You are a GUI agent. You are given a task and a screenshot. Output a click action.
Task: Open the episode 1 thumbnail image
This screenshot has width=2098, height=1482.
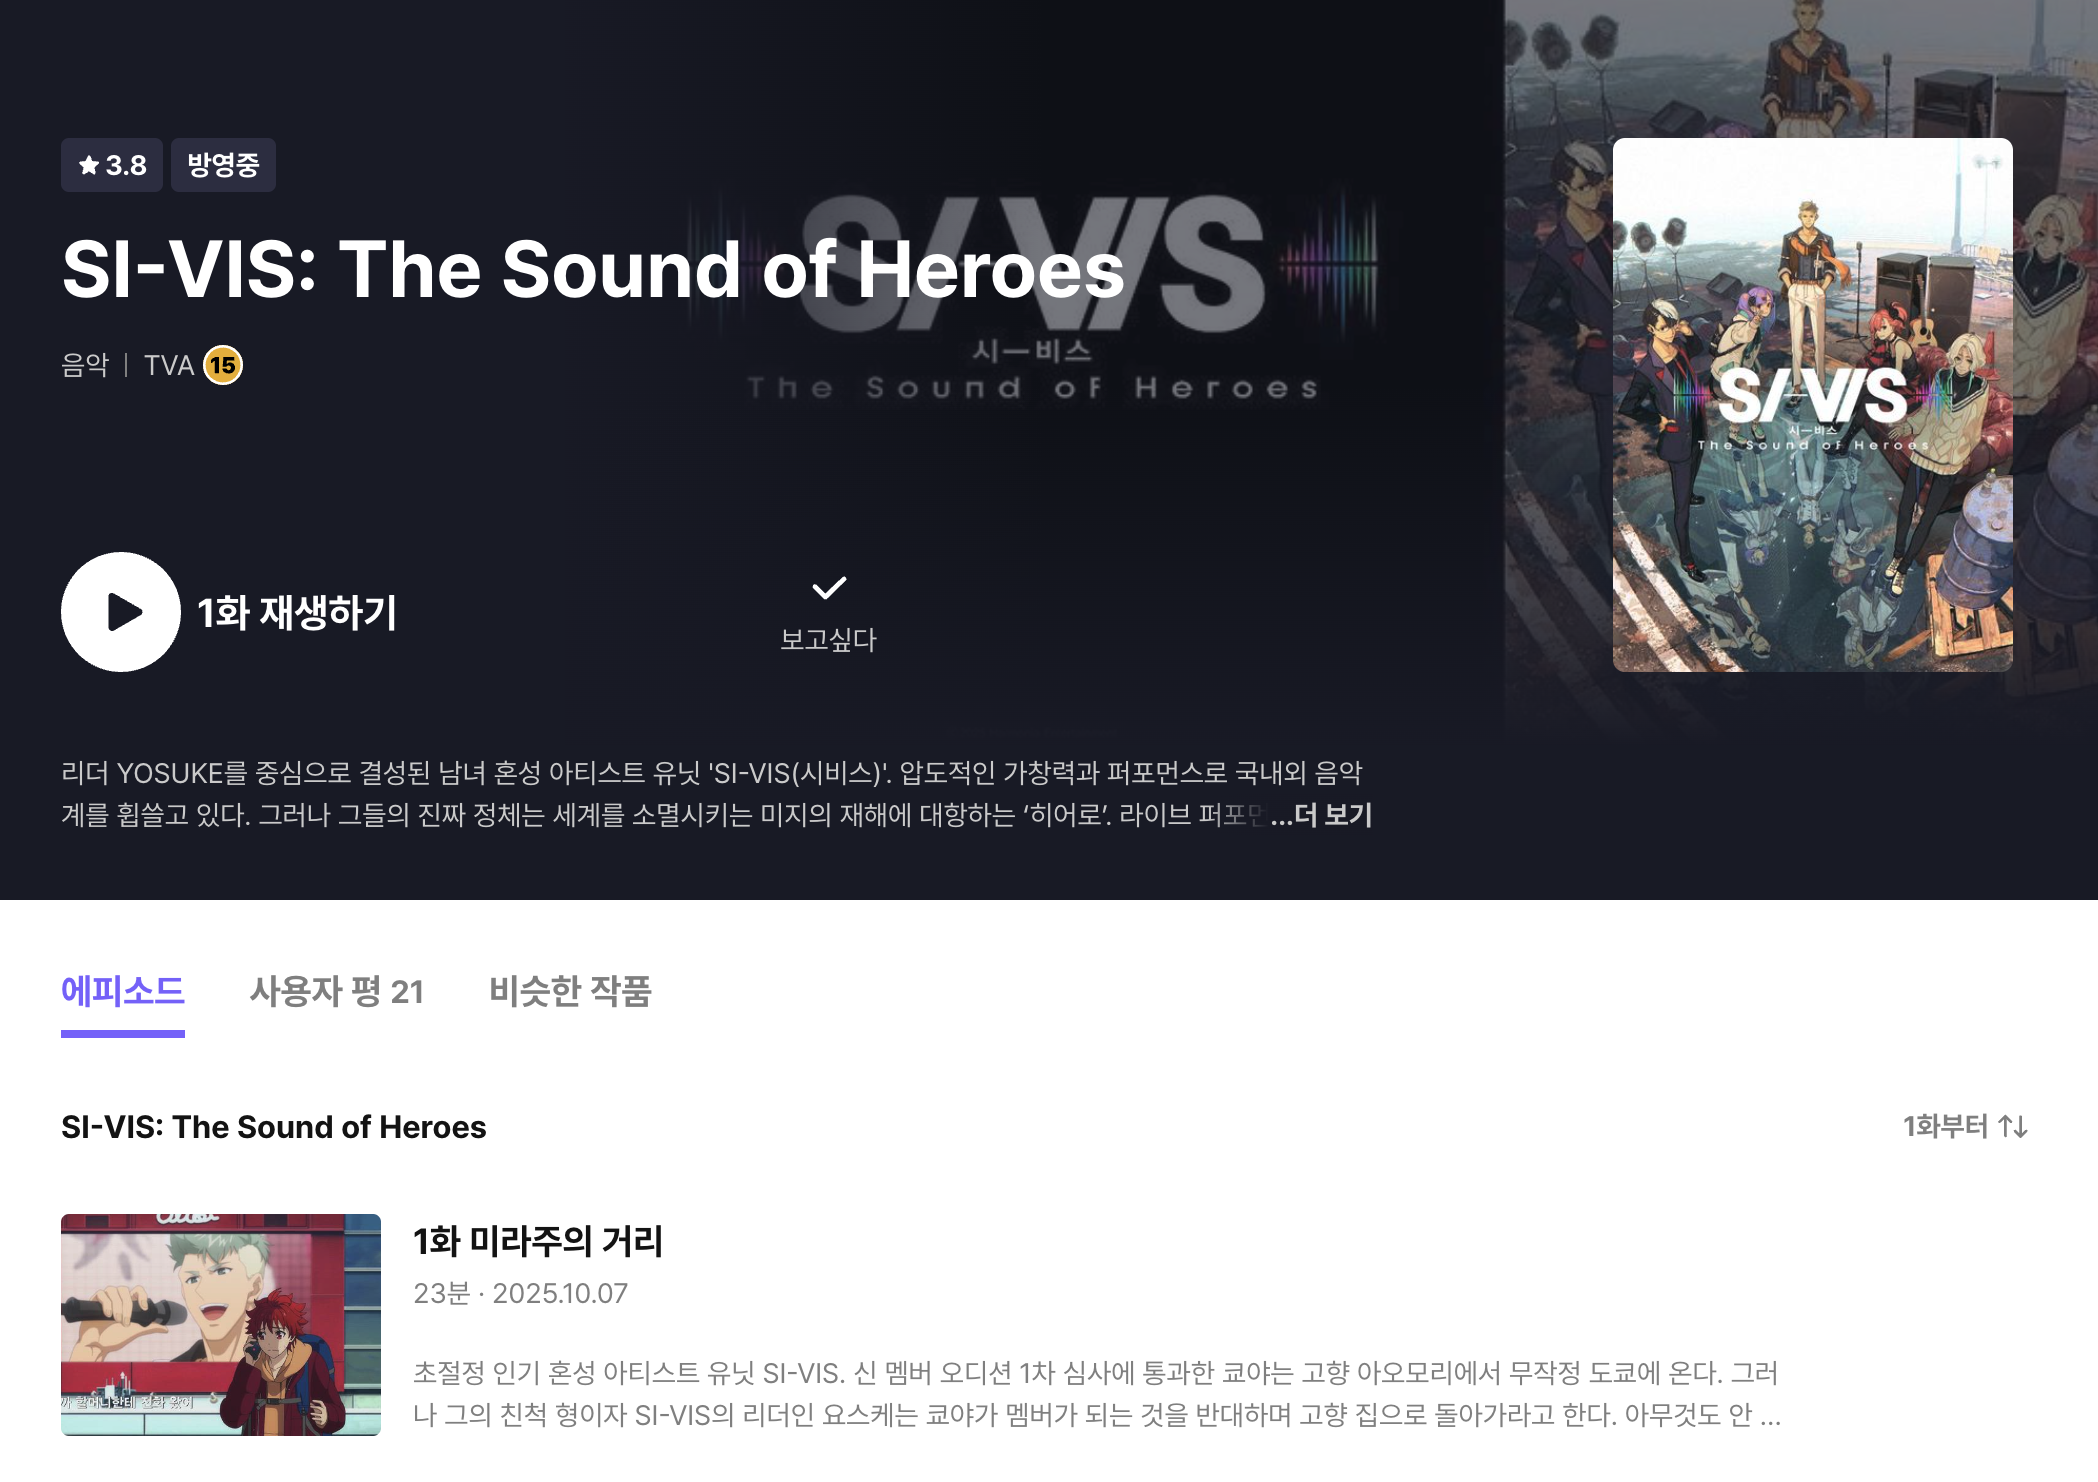[221, 1325]
